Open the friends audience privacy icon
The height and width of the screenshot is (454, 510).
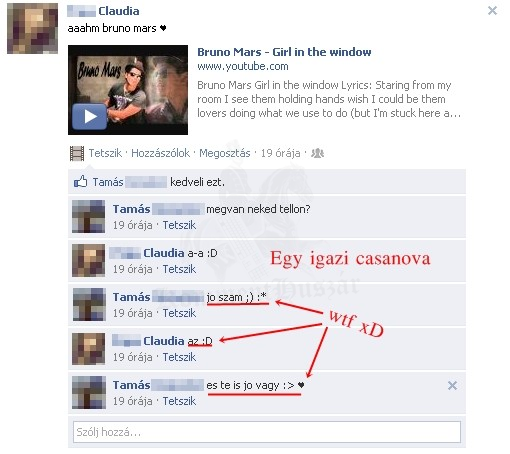point(317,153)
